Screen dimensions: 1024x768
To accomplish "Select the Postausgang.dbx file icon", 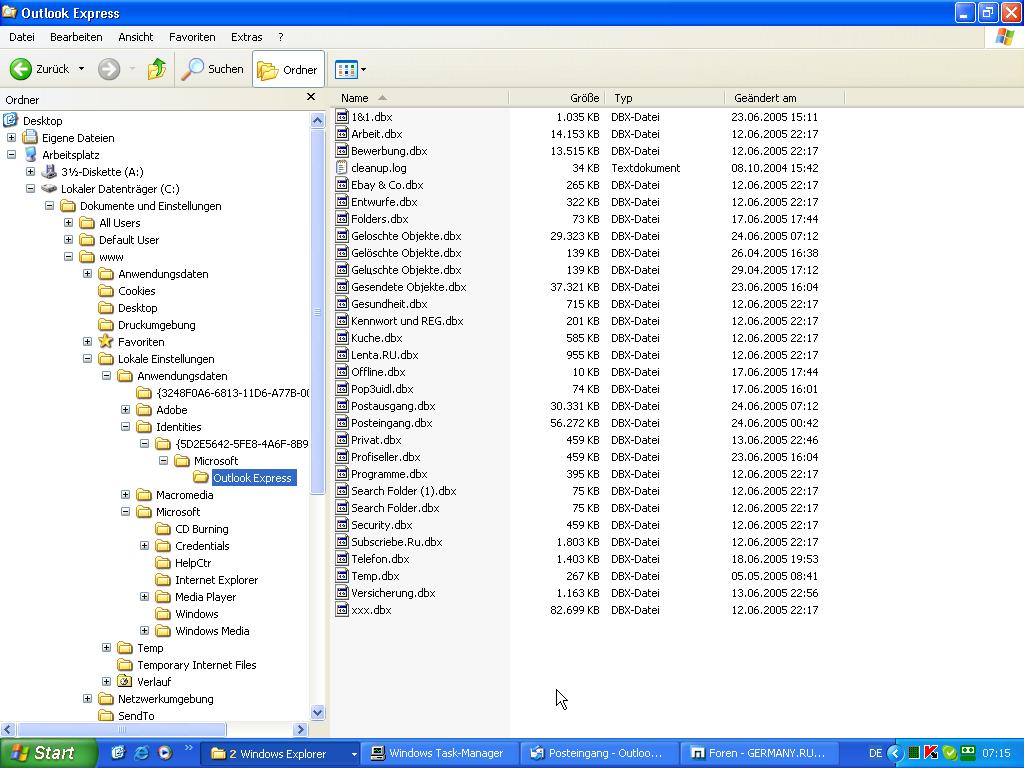I will tap(342, 406).
